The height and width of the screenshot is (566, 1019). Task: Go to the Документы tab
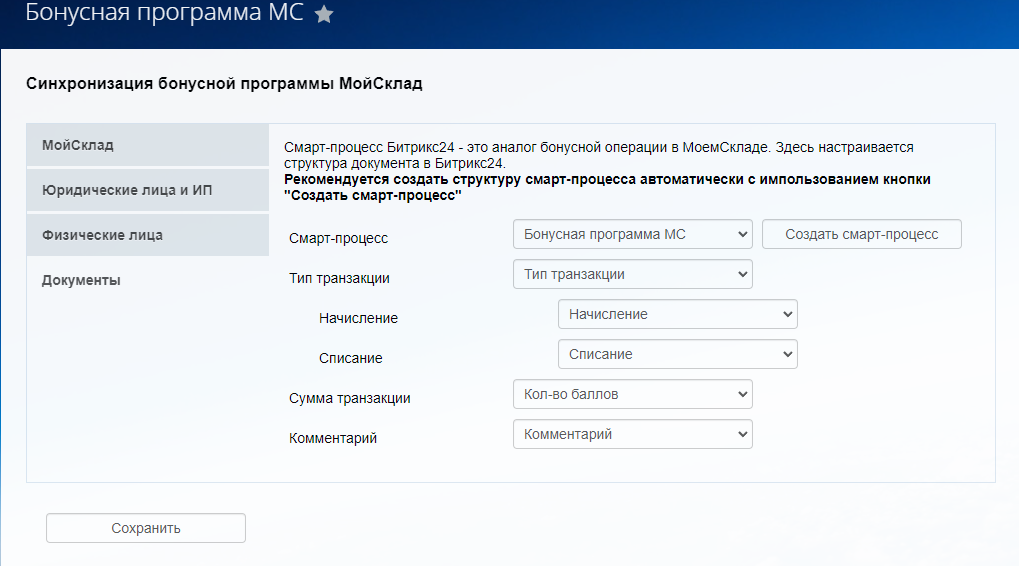[x=147, y=280]
